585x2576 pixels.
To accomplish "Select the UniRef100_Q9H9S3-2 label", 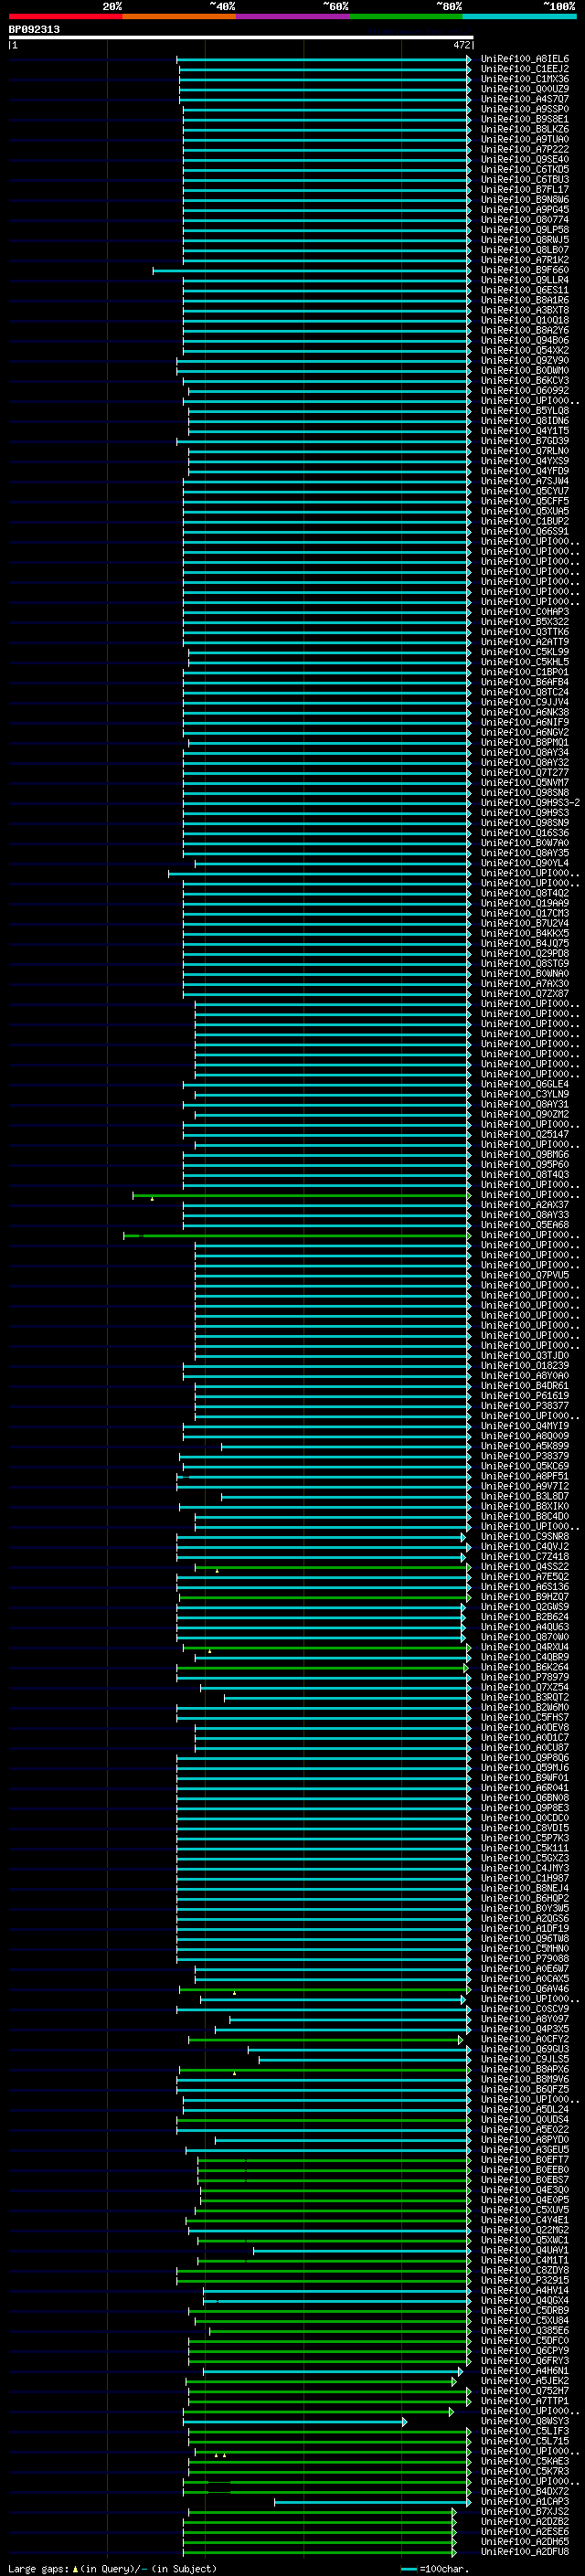I will coord(529,803).
